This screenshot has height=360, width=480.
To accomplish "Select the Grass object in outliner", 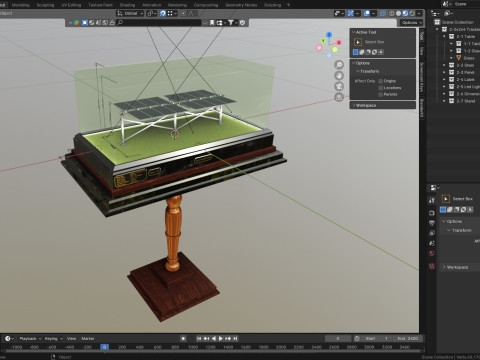I will 468,58.
